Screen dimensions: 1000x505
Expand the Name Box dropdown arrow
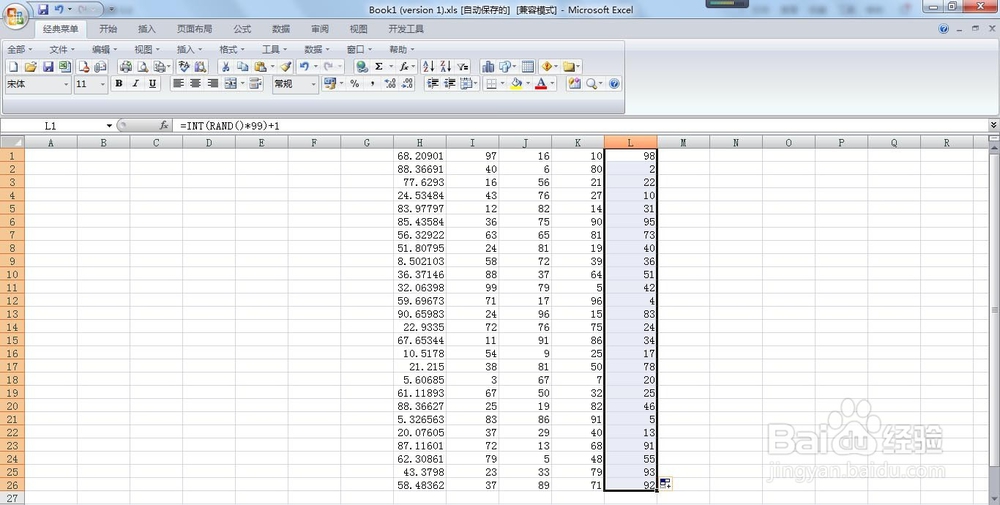click(x=109, y=126)
